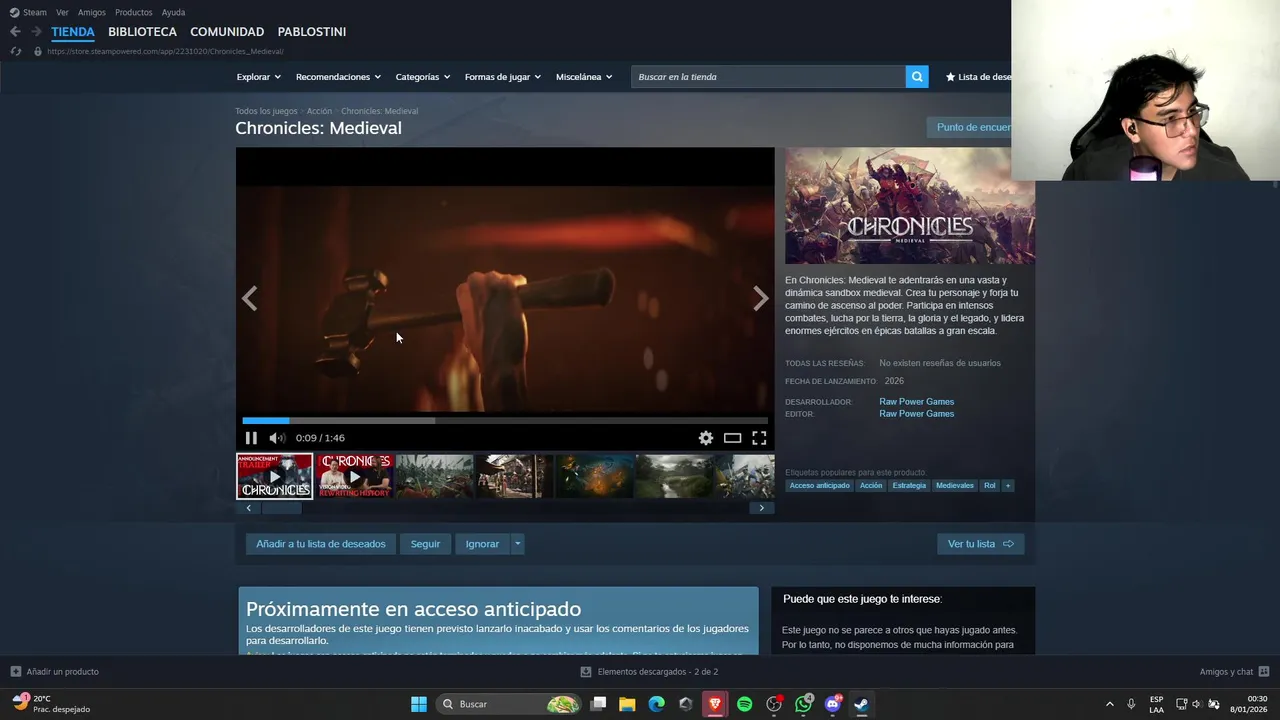Select the 'Acceso anticipado' tag
Viewport: 1280px width, 720px height.
[x=819, y=486]
